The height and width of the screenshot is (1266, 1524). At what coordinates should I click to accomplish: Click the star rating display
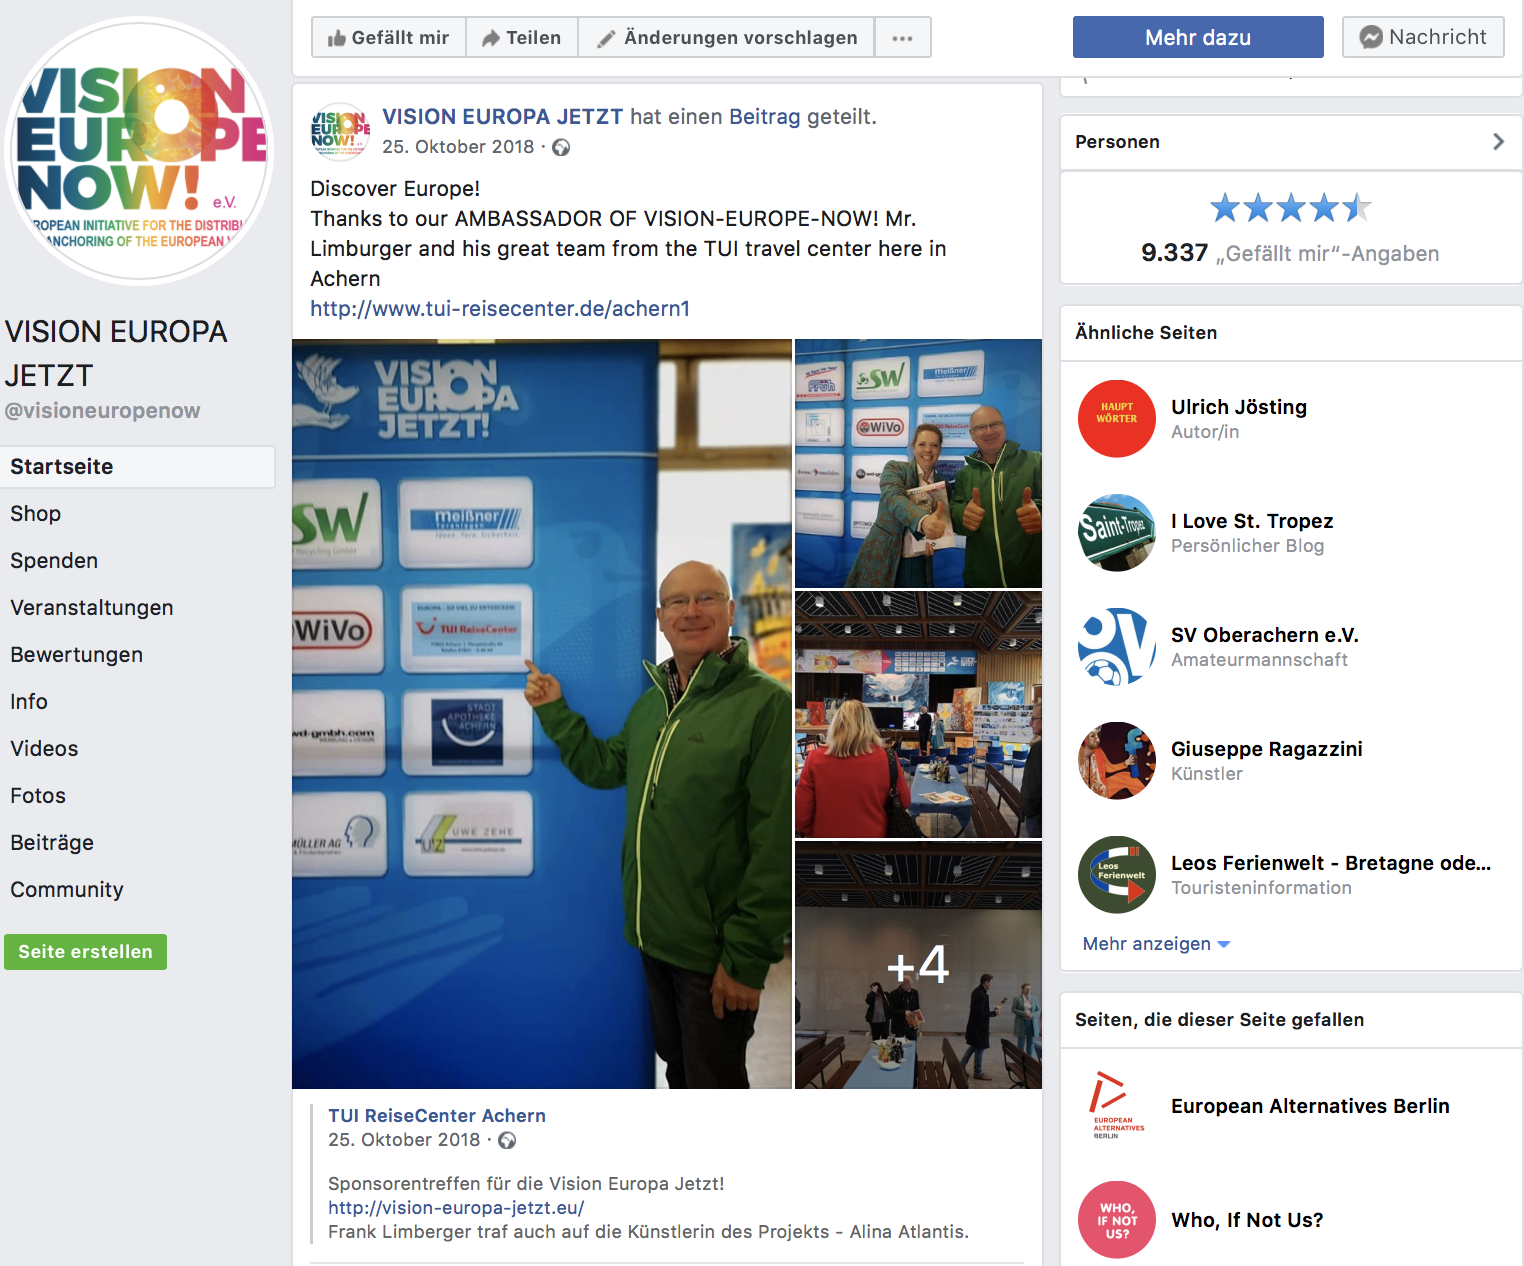tap(1290, 208)
